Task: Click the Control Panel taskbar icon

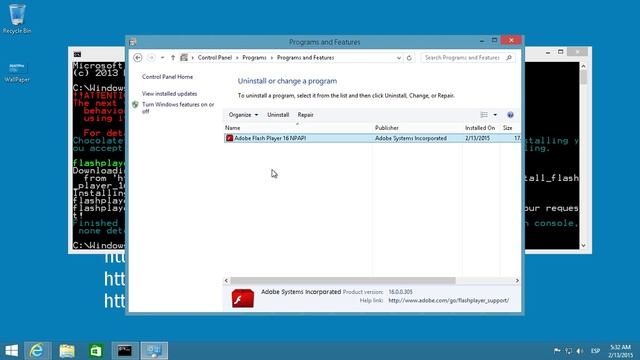Action: click(x=154, y=351)
